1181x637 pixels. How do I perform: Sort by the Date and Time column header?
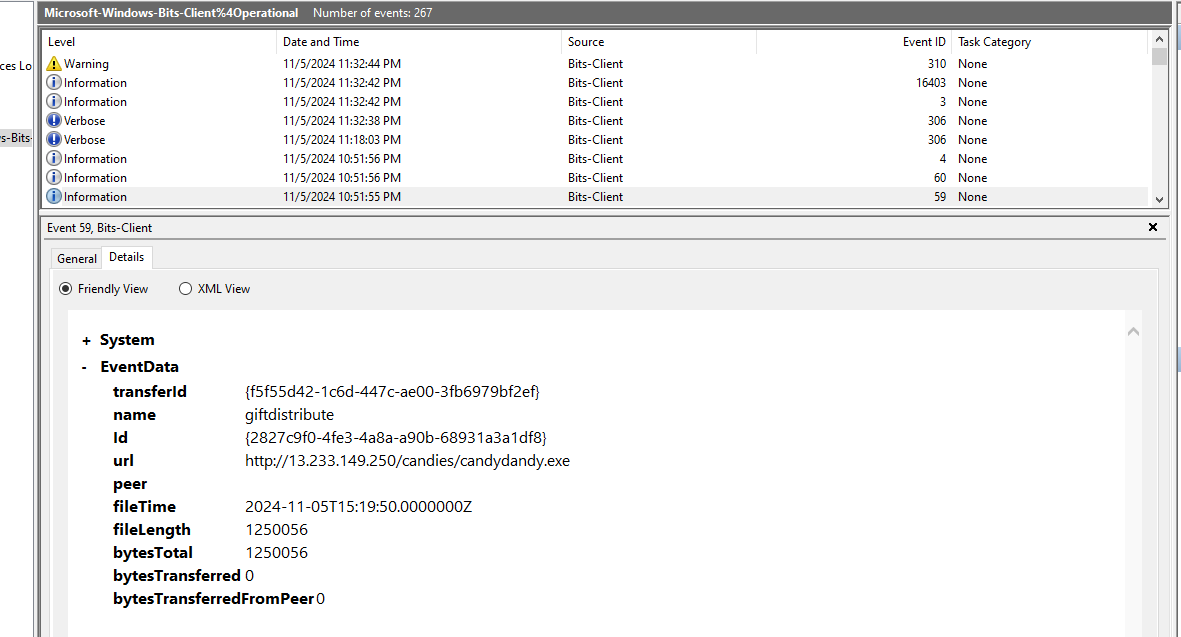tap(419, 42)
